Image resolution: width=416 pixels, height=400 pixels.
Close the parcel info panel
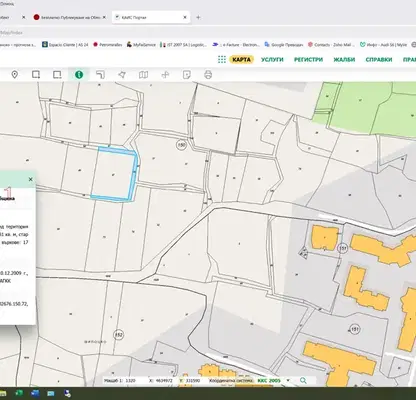(x=31, y=179)
